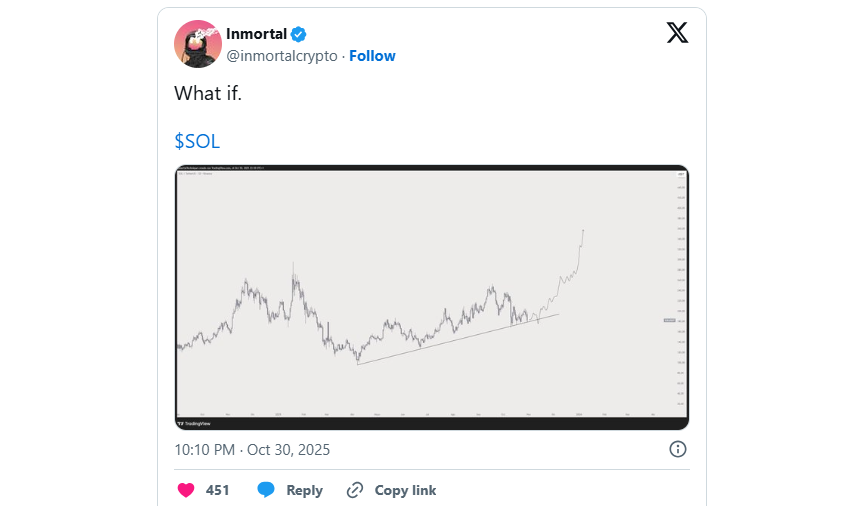This screenshot has height=506, width=850.
Task: Open the X logo link
Action: pyautogui.click(x=677, y=33)
